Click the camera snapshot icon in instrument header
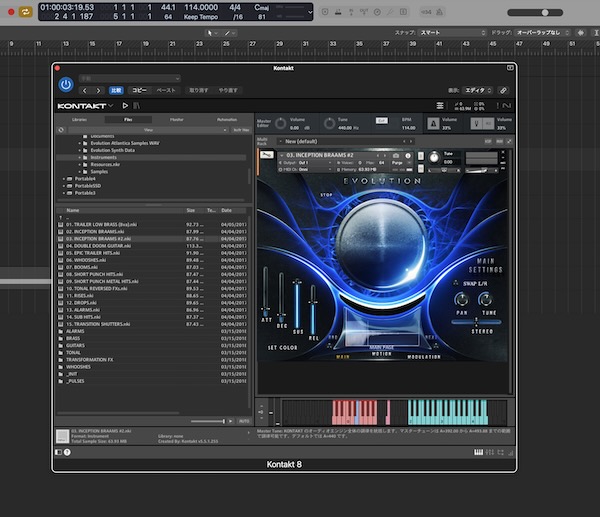Viewport: 600px width, 517px height. pyautogui.click(x=396, y=155)
